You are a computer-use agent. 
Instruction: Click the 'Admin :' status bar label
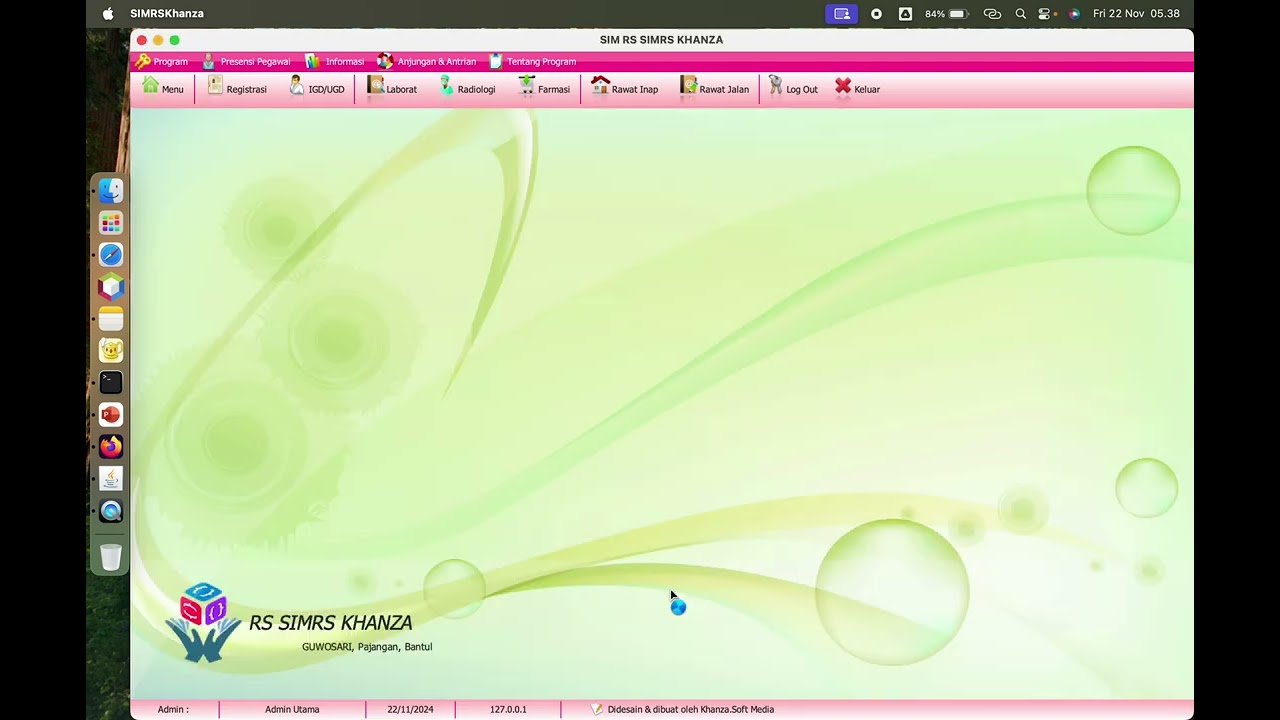pos(173,710)
